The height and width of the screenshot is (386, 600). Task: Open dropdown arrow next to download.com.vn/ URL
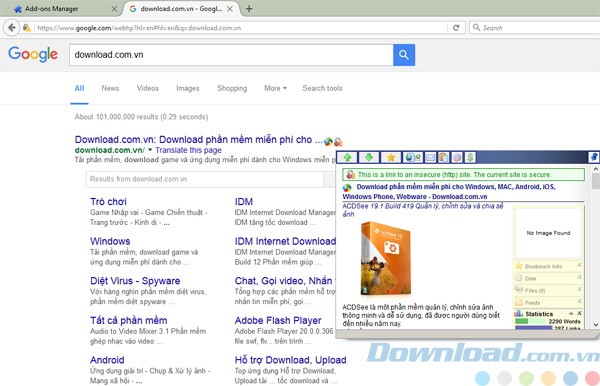point(150,150)
